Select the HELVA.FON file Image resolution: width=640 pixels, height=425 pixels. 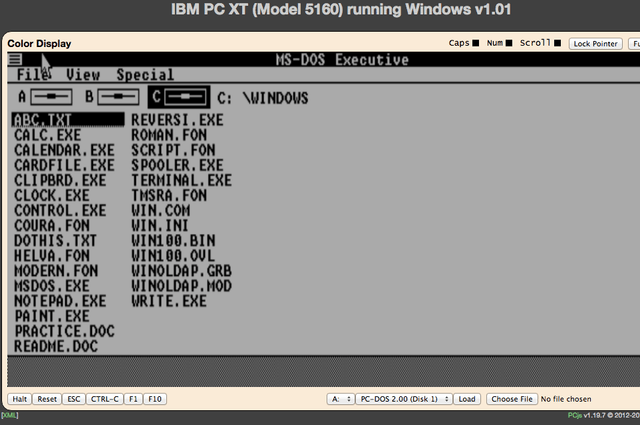52,256
